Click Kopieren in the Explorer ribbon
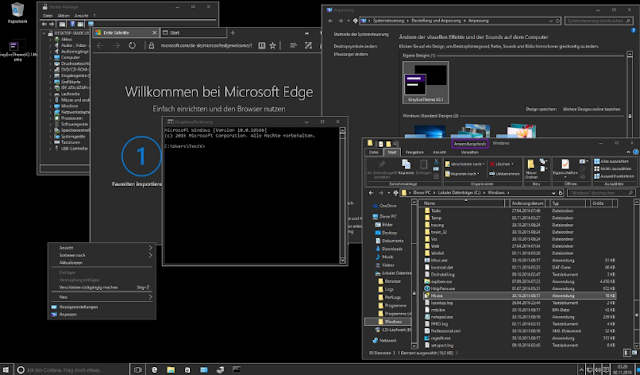 tap(406, 167)
